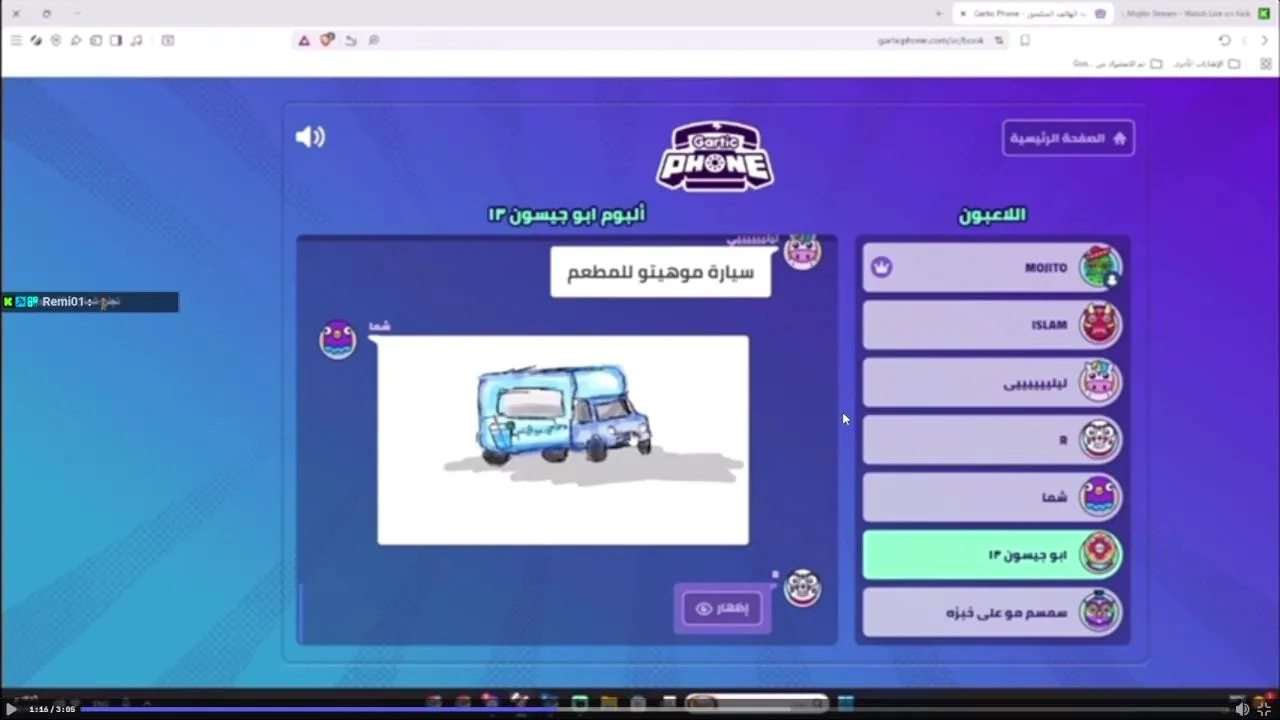Play the video with the play button
The width and height of the screenshot is (1280, 720).
pos(11,709)
